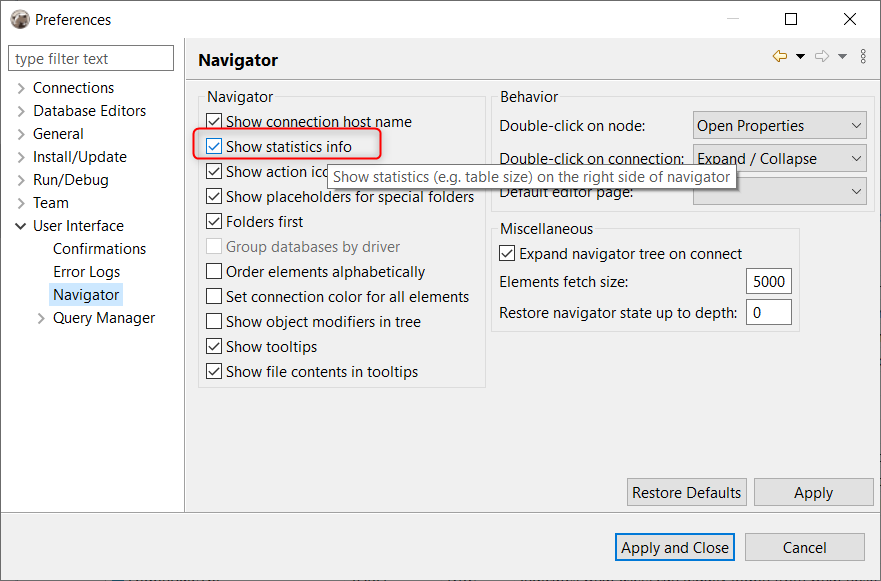This screenshot has width=881, height=581.
Task: Toggle Expand navigator tree on connect
Action: [506, 253]
